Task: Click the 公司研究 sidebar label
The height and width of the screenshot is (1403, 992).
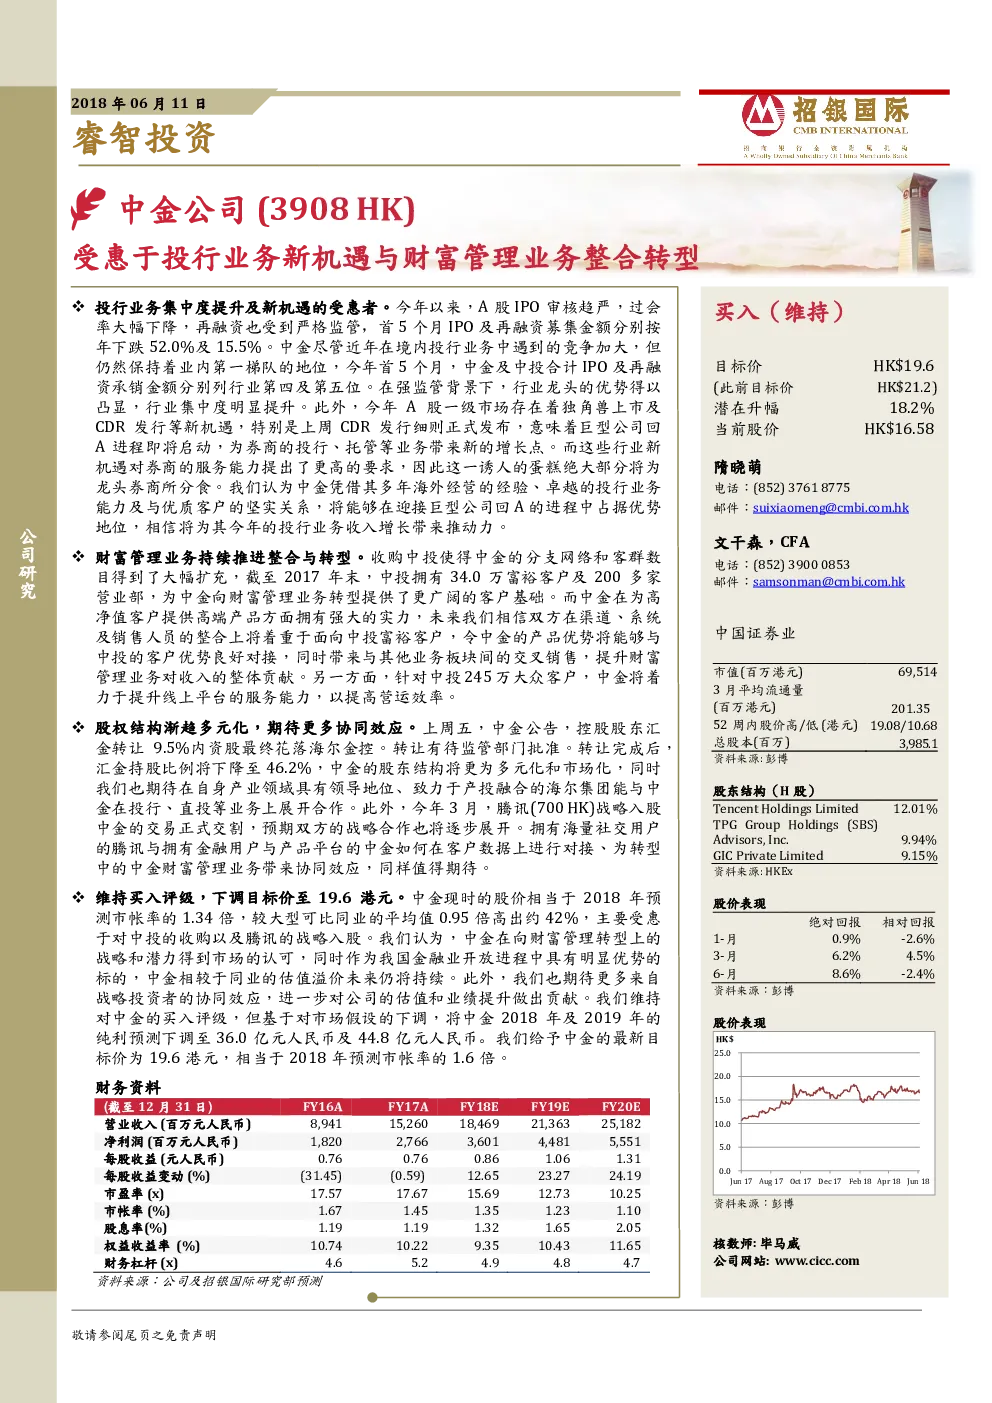Action: (28, 566)
